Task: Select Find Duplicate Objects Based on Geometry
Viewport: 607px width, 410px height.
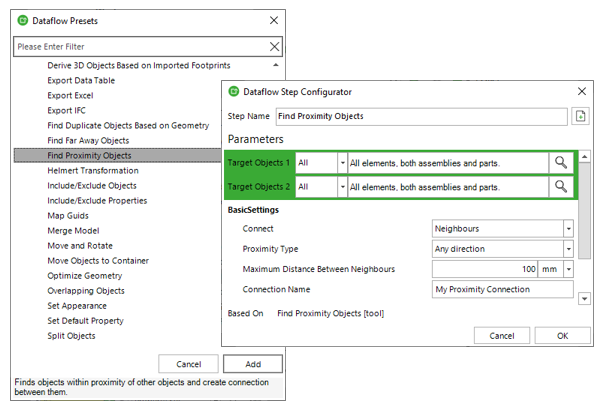Action: 128,126
